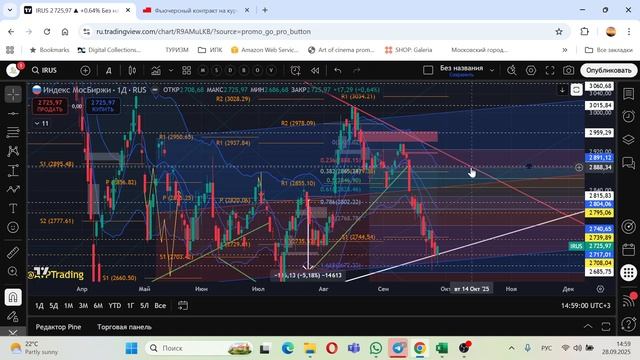The width and height of the screenshot is (640, 360).
Task: Undo the last chart action
Action: 338,70
